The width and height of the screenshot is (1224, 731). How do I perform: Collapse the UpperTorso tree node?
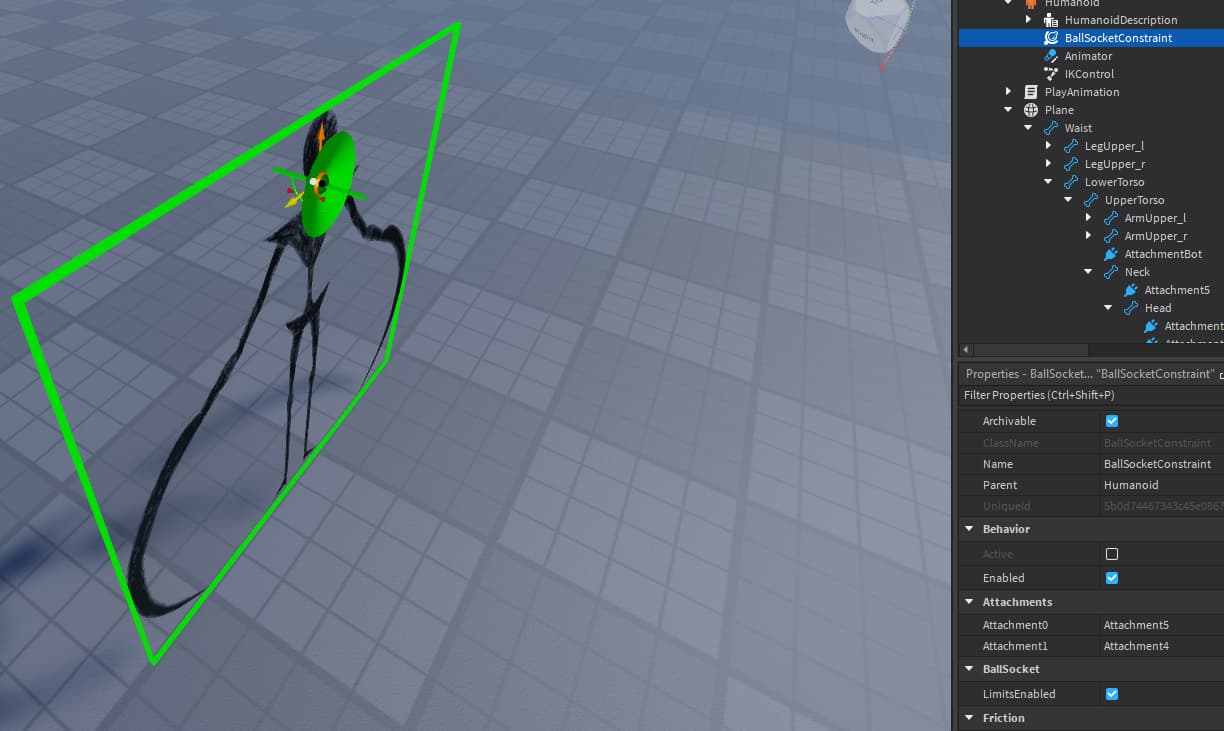[1068, 199]
